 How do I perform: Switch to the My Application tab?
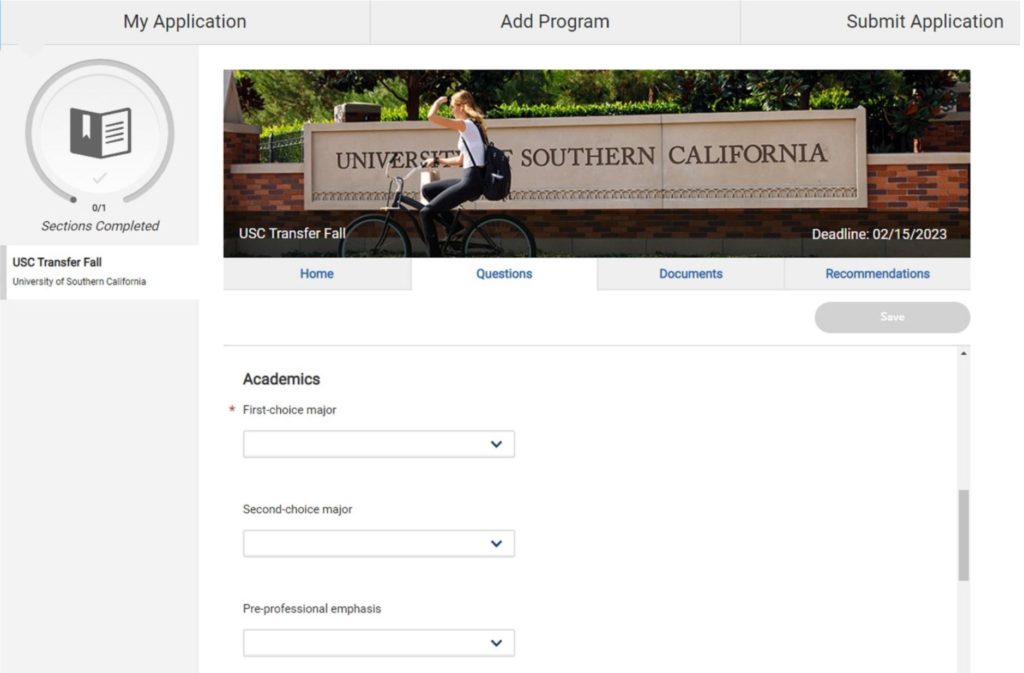click(x=185, y=22)
